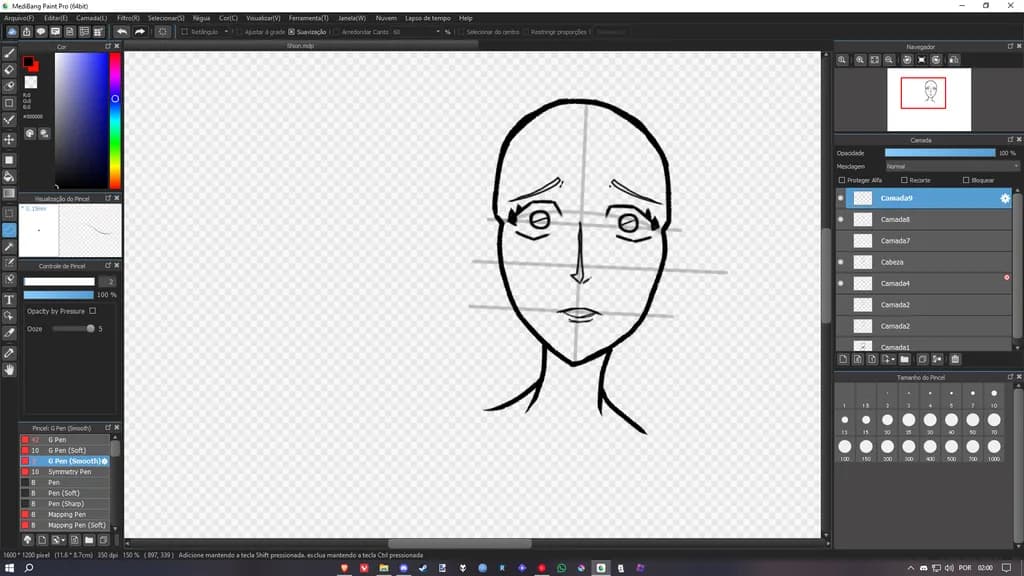Open Windows Start button

(x=9, y=568)
